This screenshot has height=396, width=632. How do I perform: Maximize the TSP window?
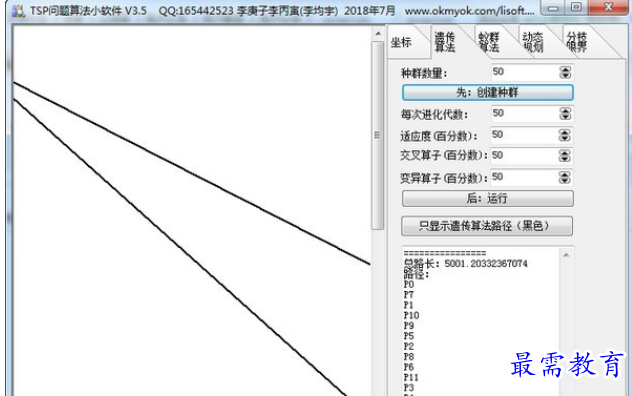[576, 7]
